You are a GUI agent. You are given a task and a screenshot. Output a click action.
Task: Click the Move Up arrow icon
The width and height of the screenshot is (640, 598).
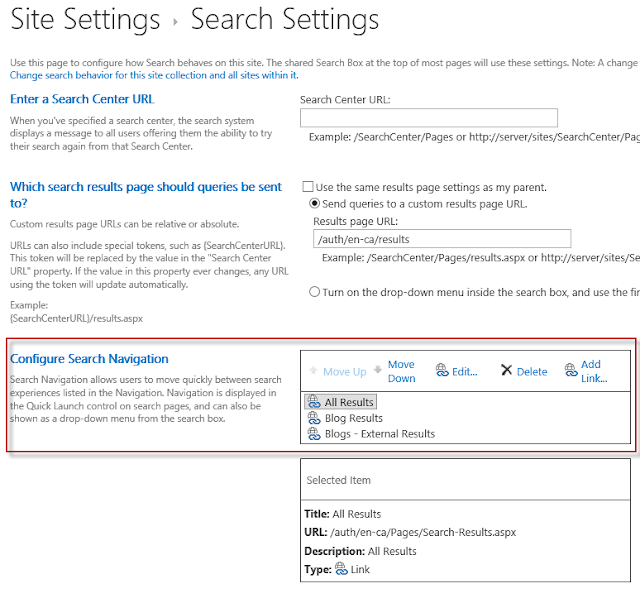coord(313,370)
